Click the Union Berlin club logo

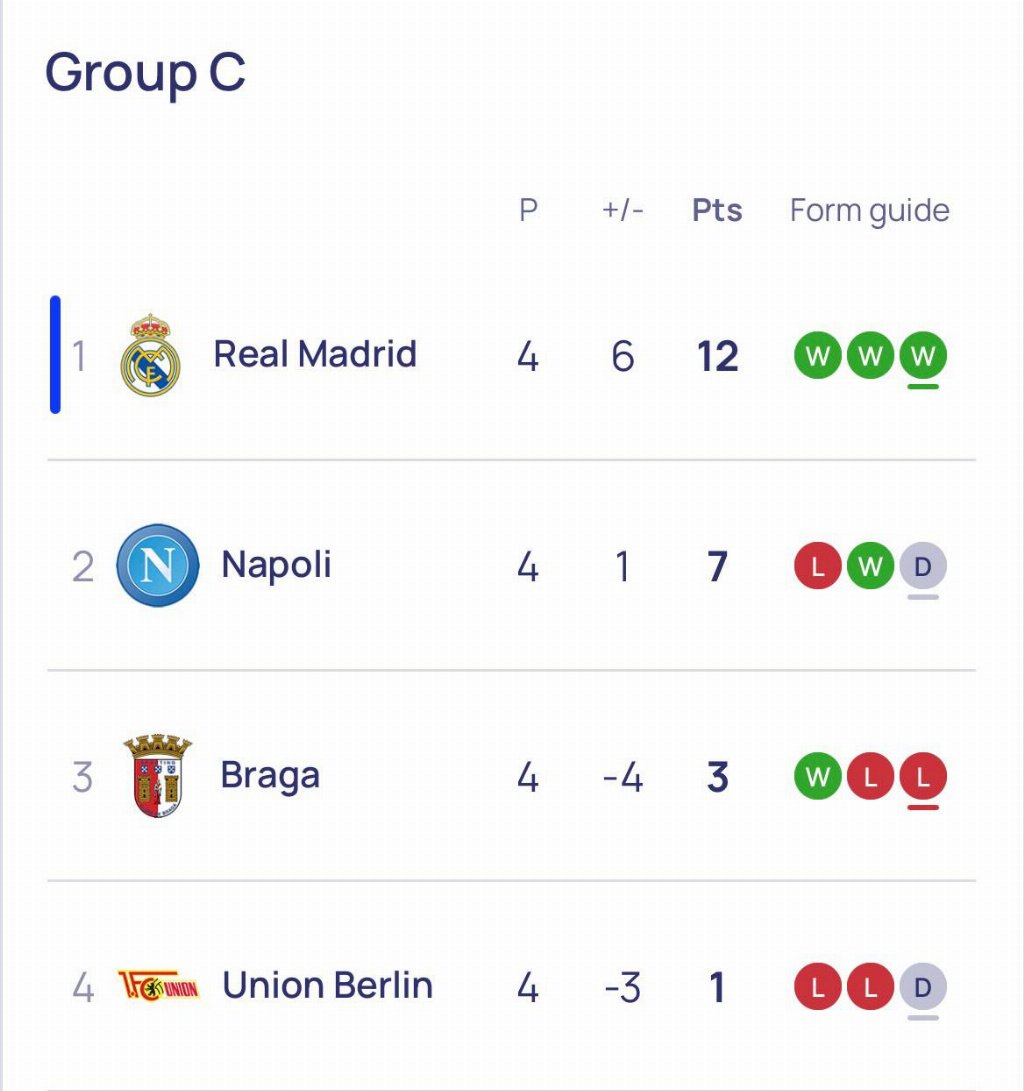pyautogui.click(x=158, y=987)
